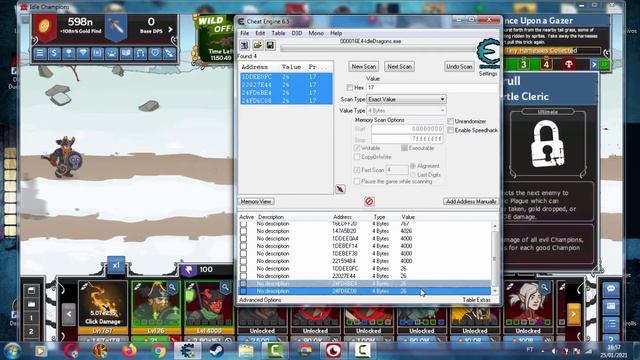The height and width of the screenshot is (360, 640).
Task: Toggle the Hex checkbox
Action: (350, 87)
